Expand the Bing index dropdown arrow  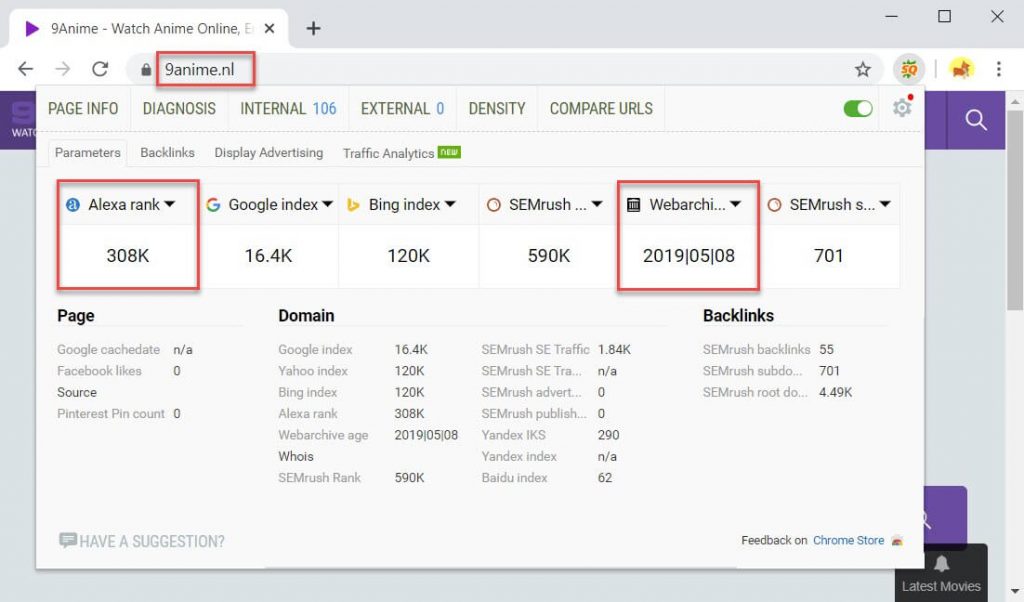450,204
